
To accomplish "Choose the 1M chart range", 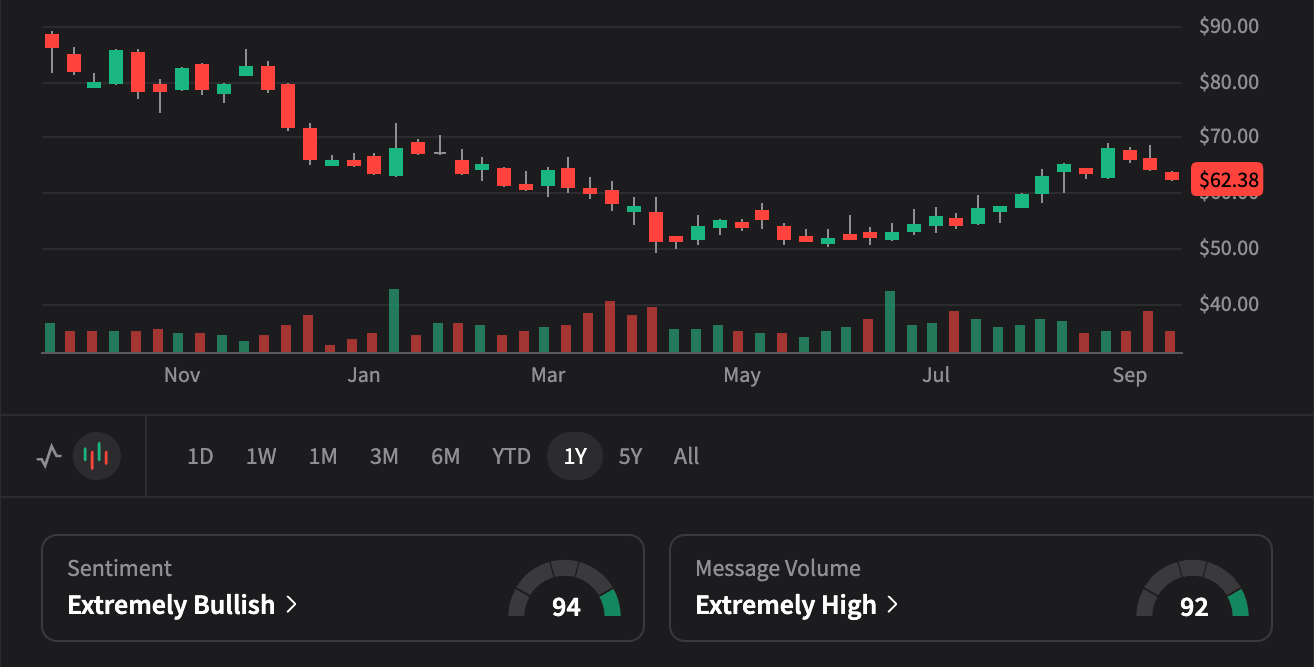I will [323, 457].
